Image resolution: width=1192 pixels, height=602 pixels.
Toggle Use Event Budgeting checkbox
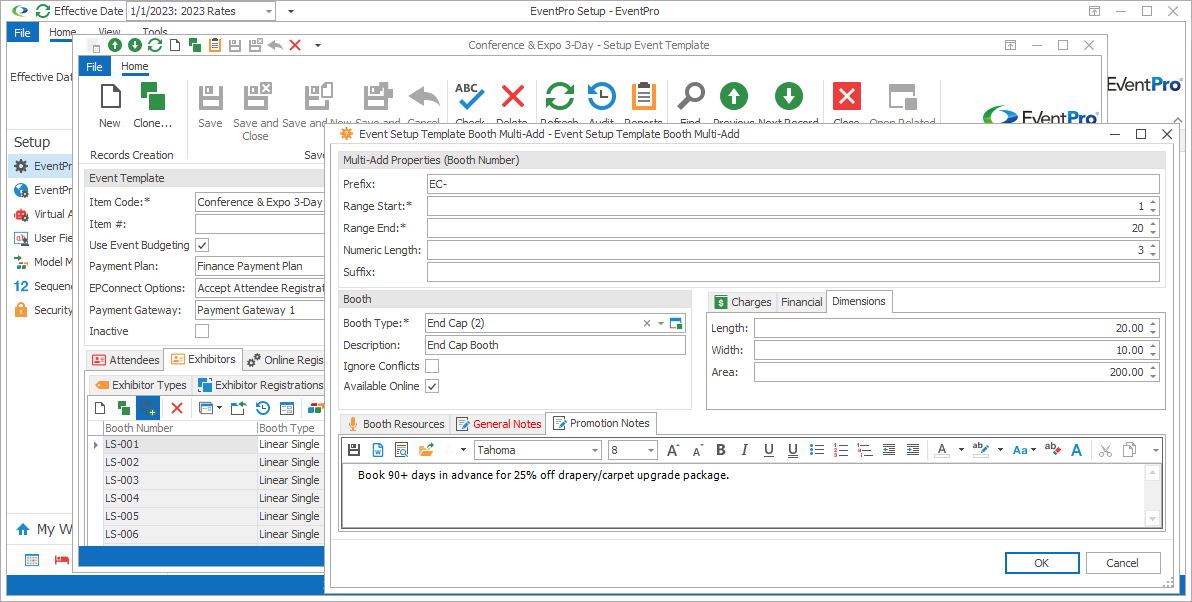tap(202, 245)
